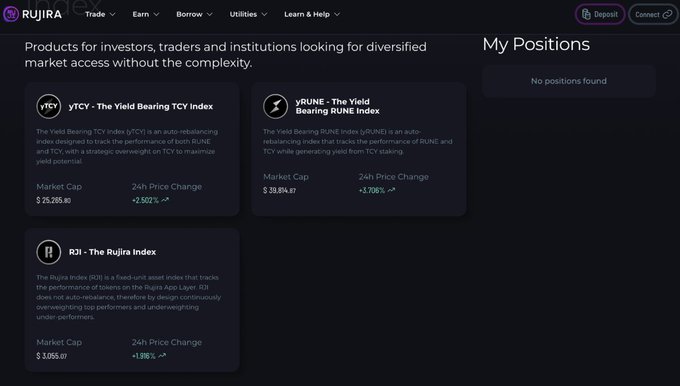This screenshot has width=680, height=386.
Task: Expand the Learn & Help chevron
Action: (x=337, y=14)
